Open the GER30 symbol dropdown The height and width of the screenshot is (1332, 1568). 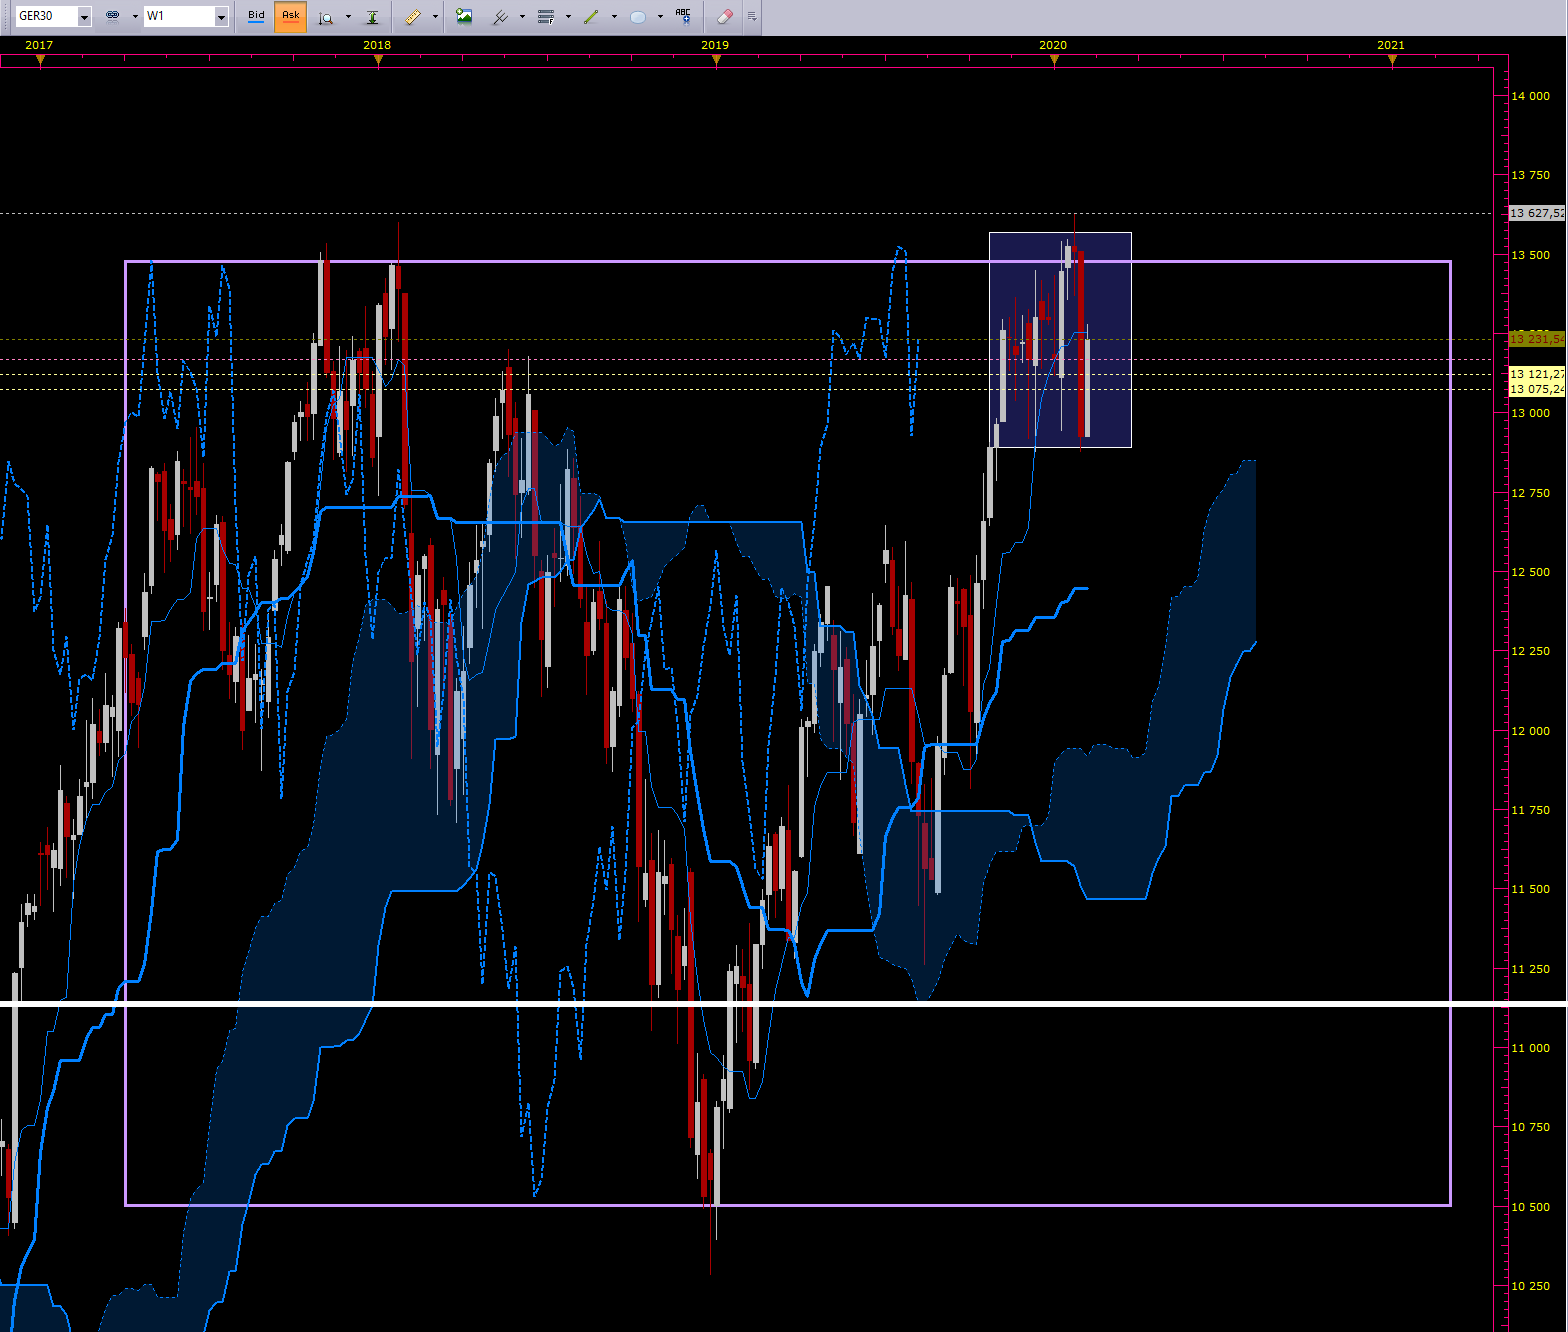(84, 16)
